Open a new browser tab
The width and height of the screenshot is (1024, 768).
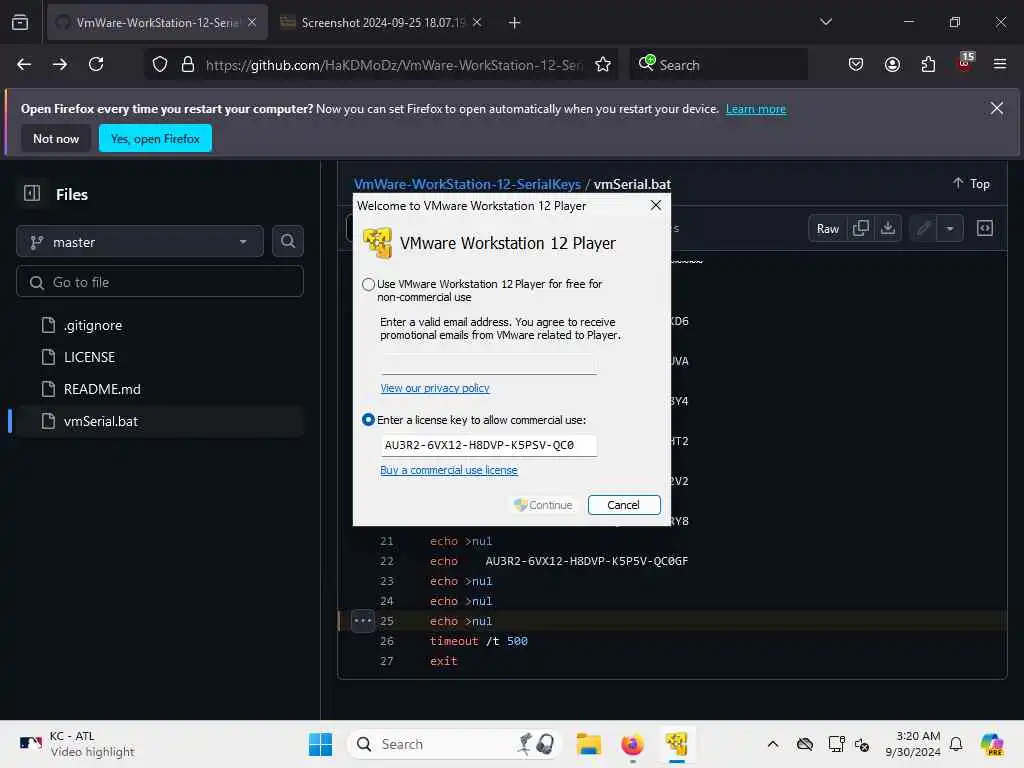(515, 23)
